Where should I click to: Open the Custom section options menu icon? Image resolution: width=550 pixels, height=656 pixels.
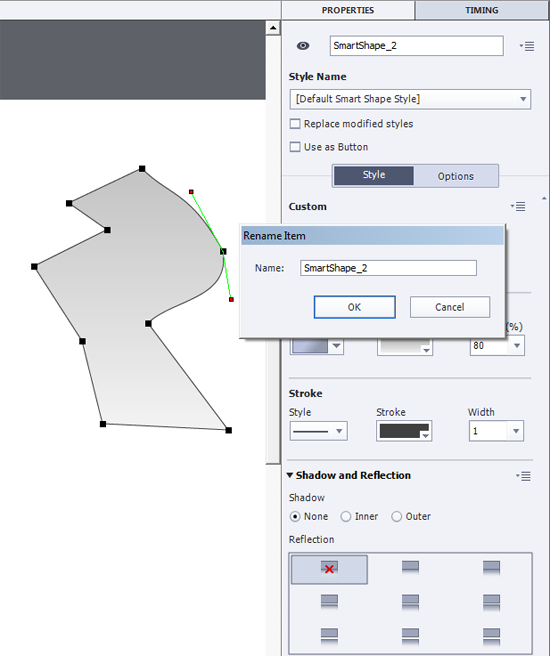[518, 206]
